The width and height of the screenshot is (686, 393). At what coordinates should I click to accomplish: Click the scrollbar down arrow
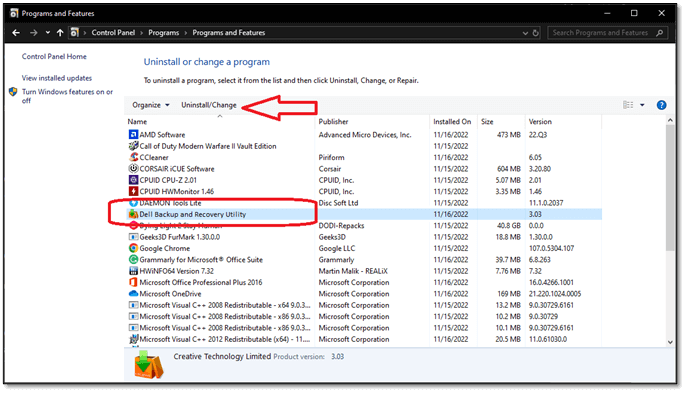pyautogui.click(x=670, y=343)
